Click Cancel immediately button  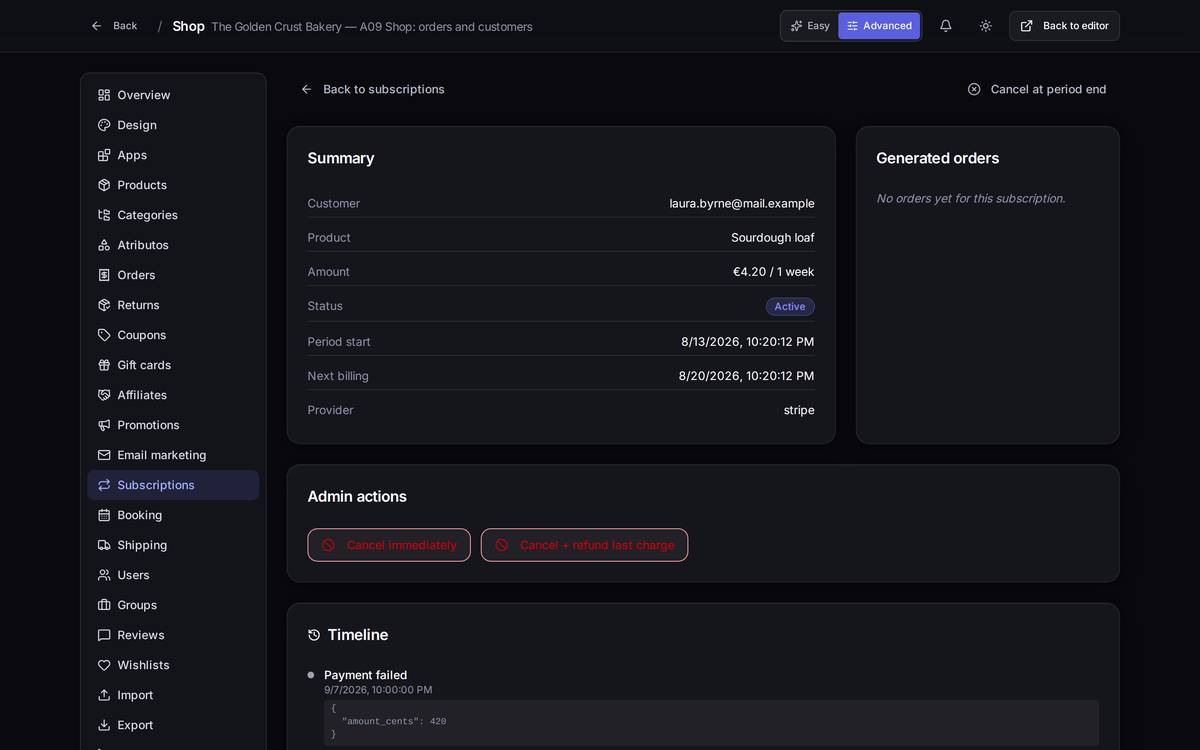point(389,545)
